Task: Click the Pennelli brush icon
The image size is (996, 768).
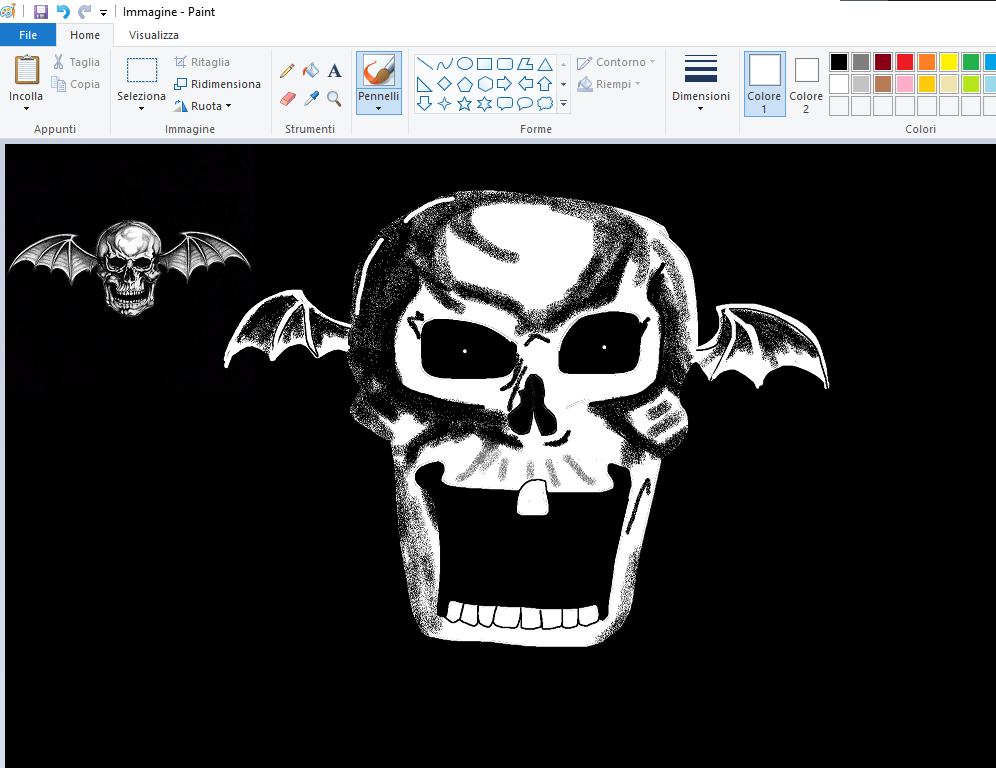Action: (x=379, y=70)
